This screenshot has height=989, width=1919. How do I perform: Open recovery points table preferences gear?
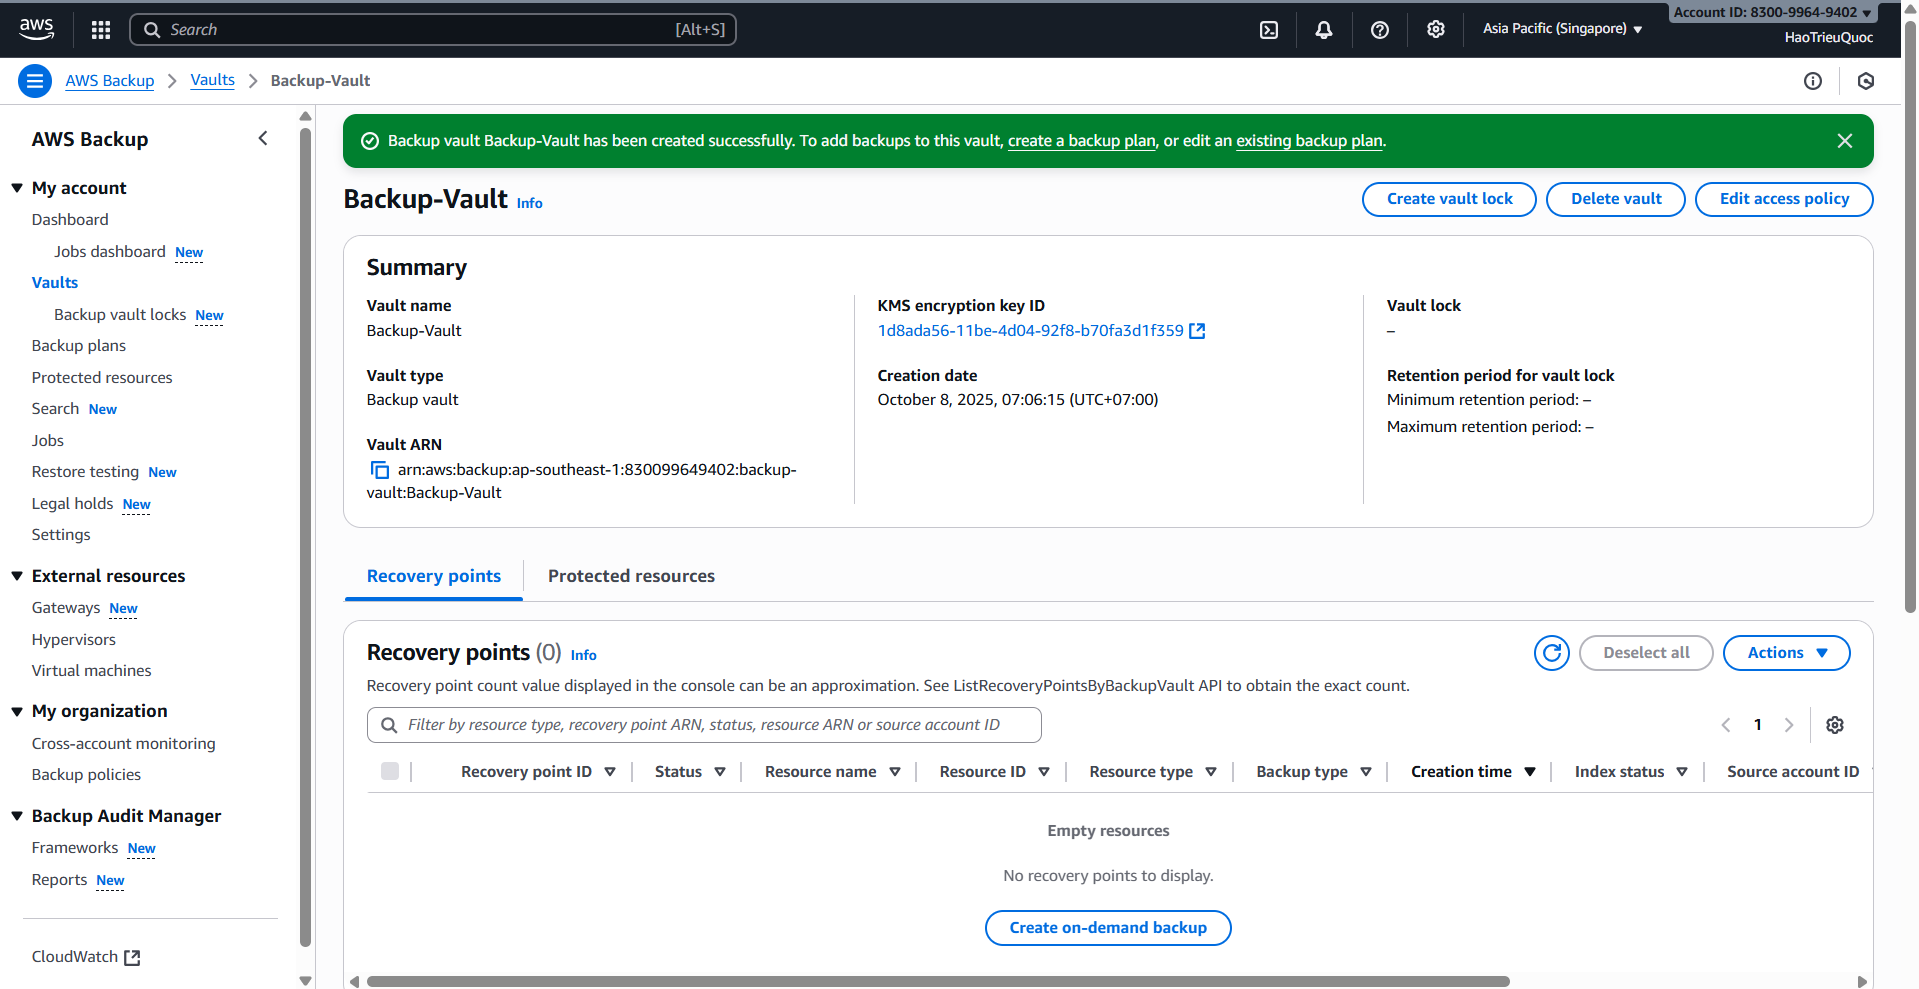(x=1835, y=724)
